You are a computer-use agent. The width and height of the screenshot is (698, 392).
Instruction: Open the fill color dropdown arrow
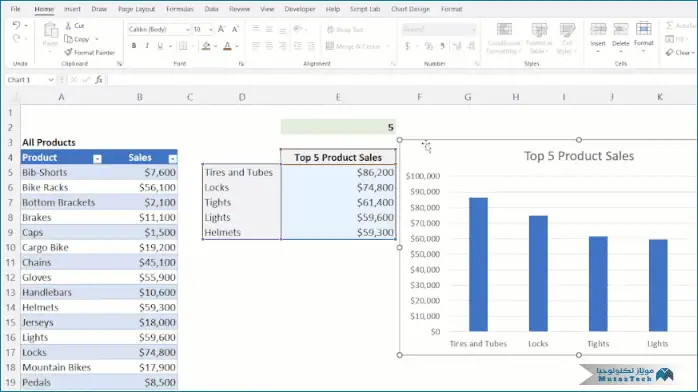tap(215, 46)
